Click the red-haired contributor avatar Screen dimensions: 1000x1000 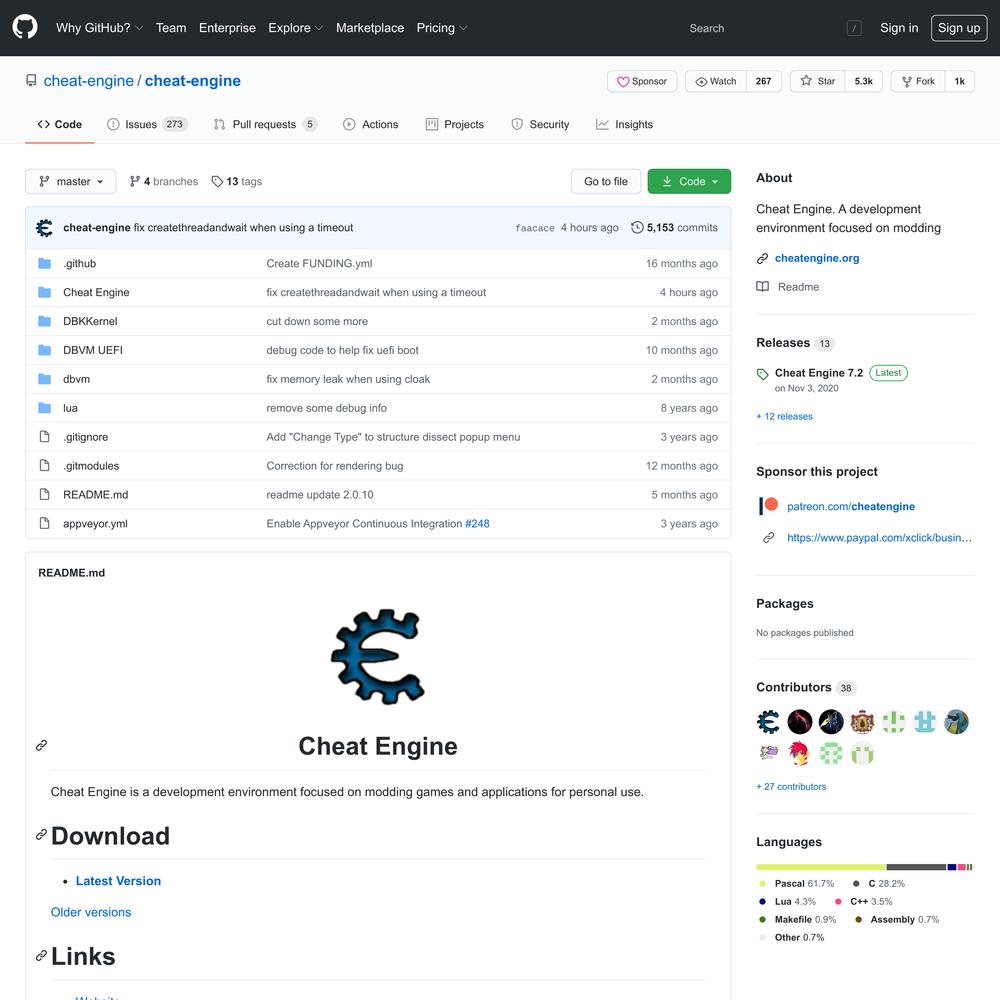[x=800, y=754]
